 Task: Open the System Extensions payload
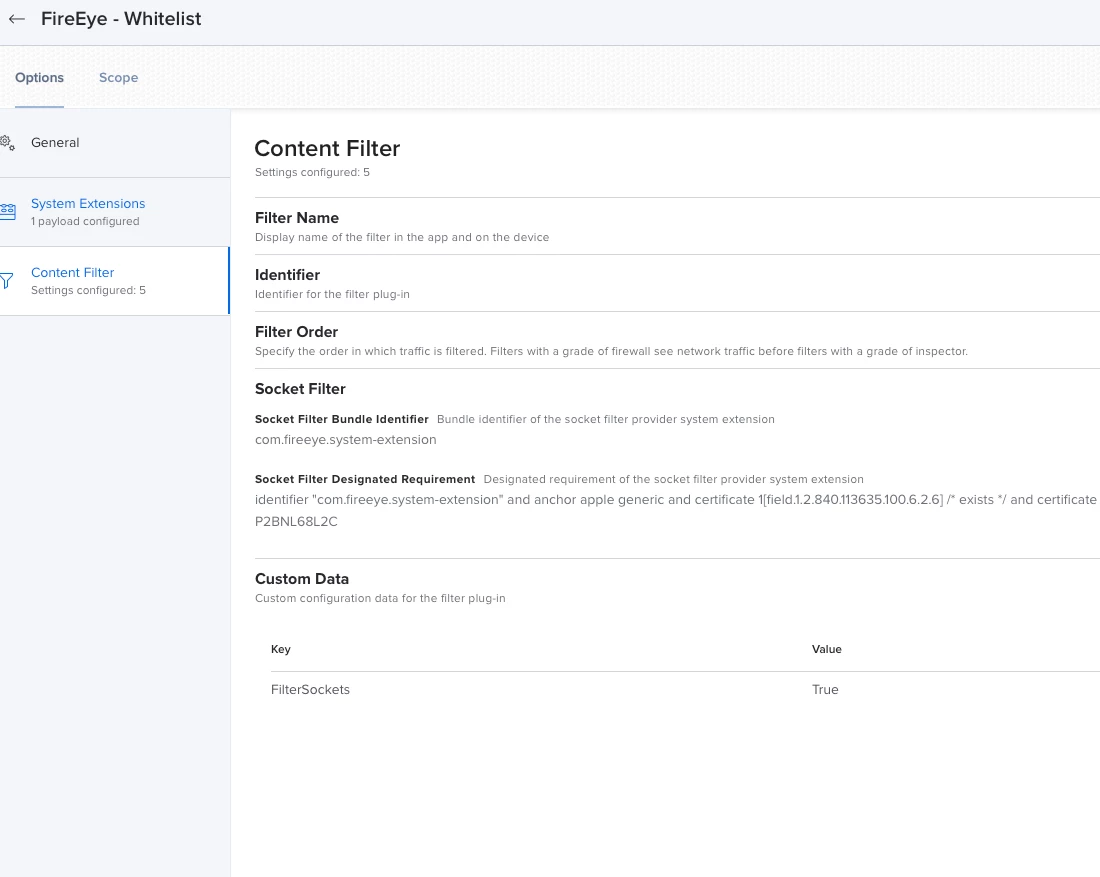pyautogui.click(x=115, y=212)
